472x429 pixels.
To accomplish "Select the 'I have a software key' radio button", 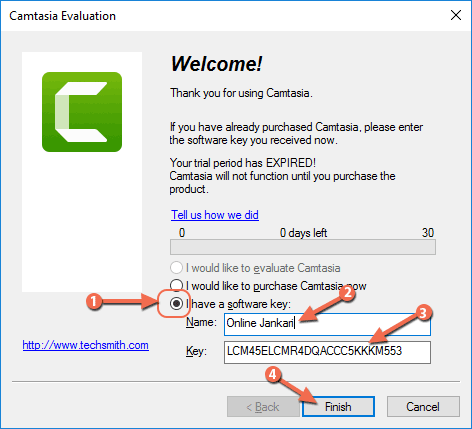I will [176, 304].
